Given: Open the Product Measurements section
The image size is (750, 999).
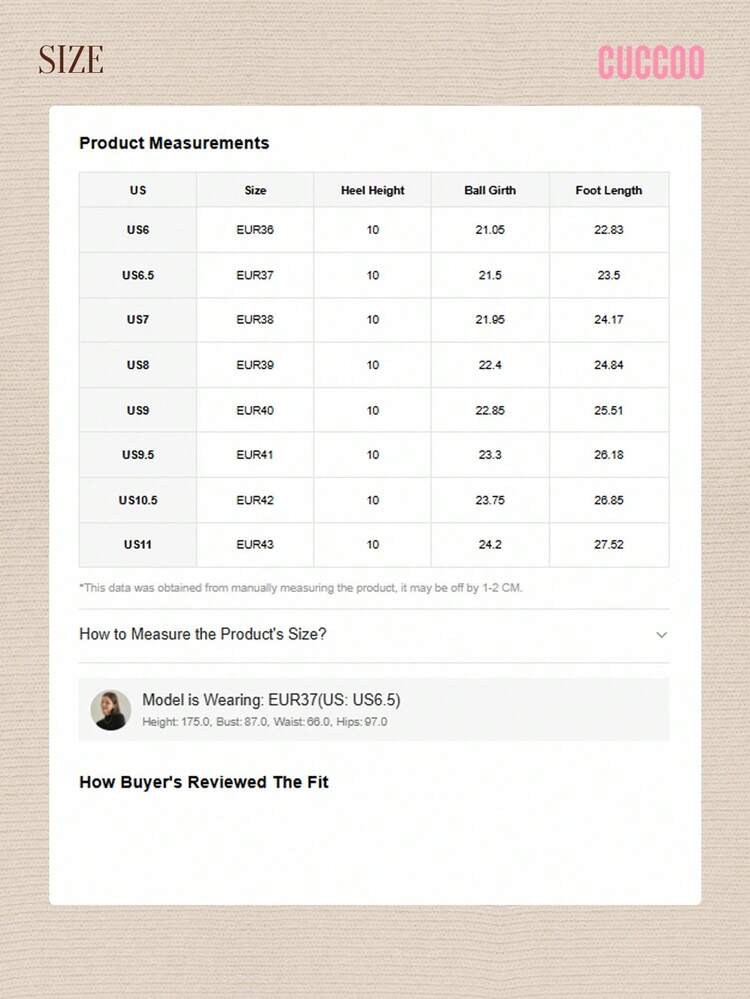Looking at the screenshot, I should point(174,143).
